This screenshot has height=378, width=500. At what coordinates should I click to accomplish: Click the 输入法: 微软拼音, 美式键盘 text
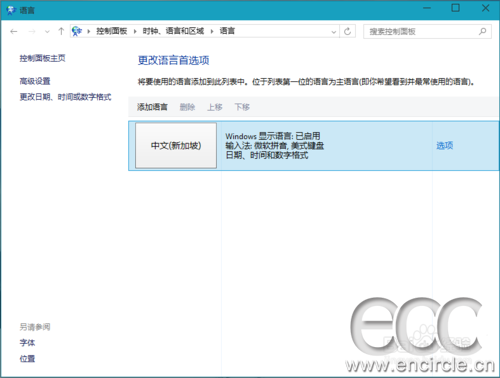275,146
